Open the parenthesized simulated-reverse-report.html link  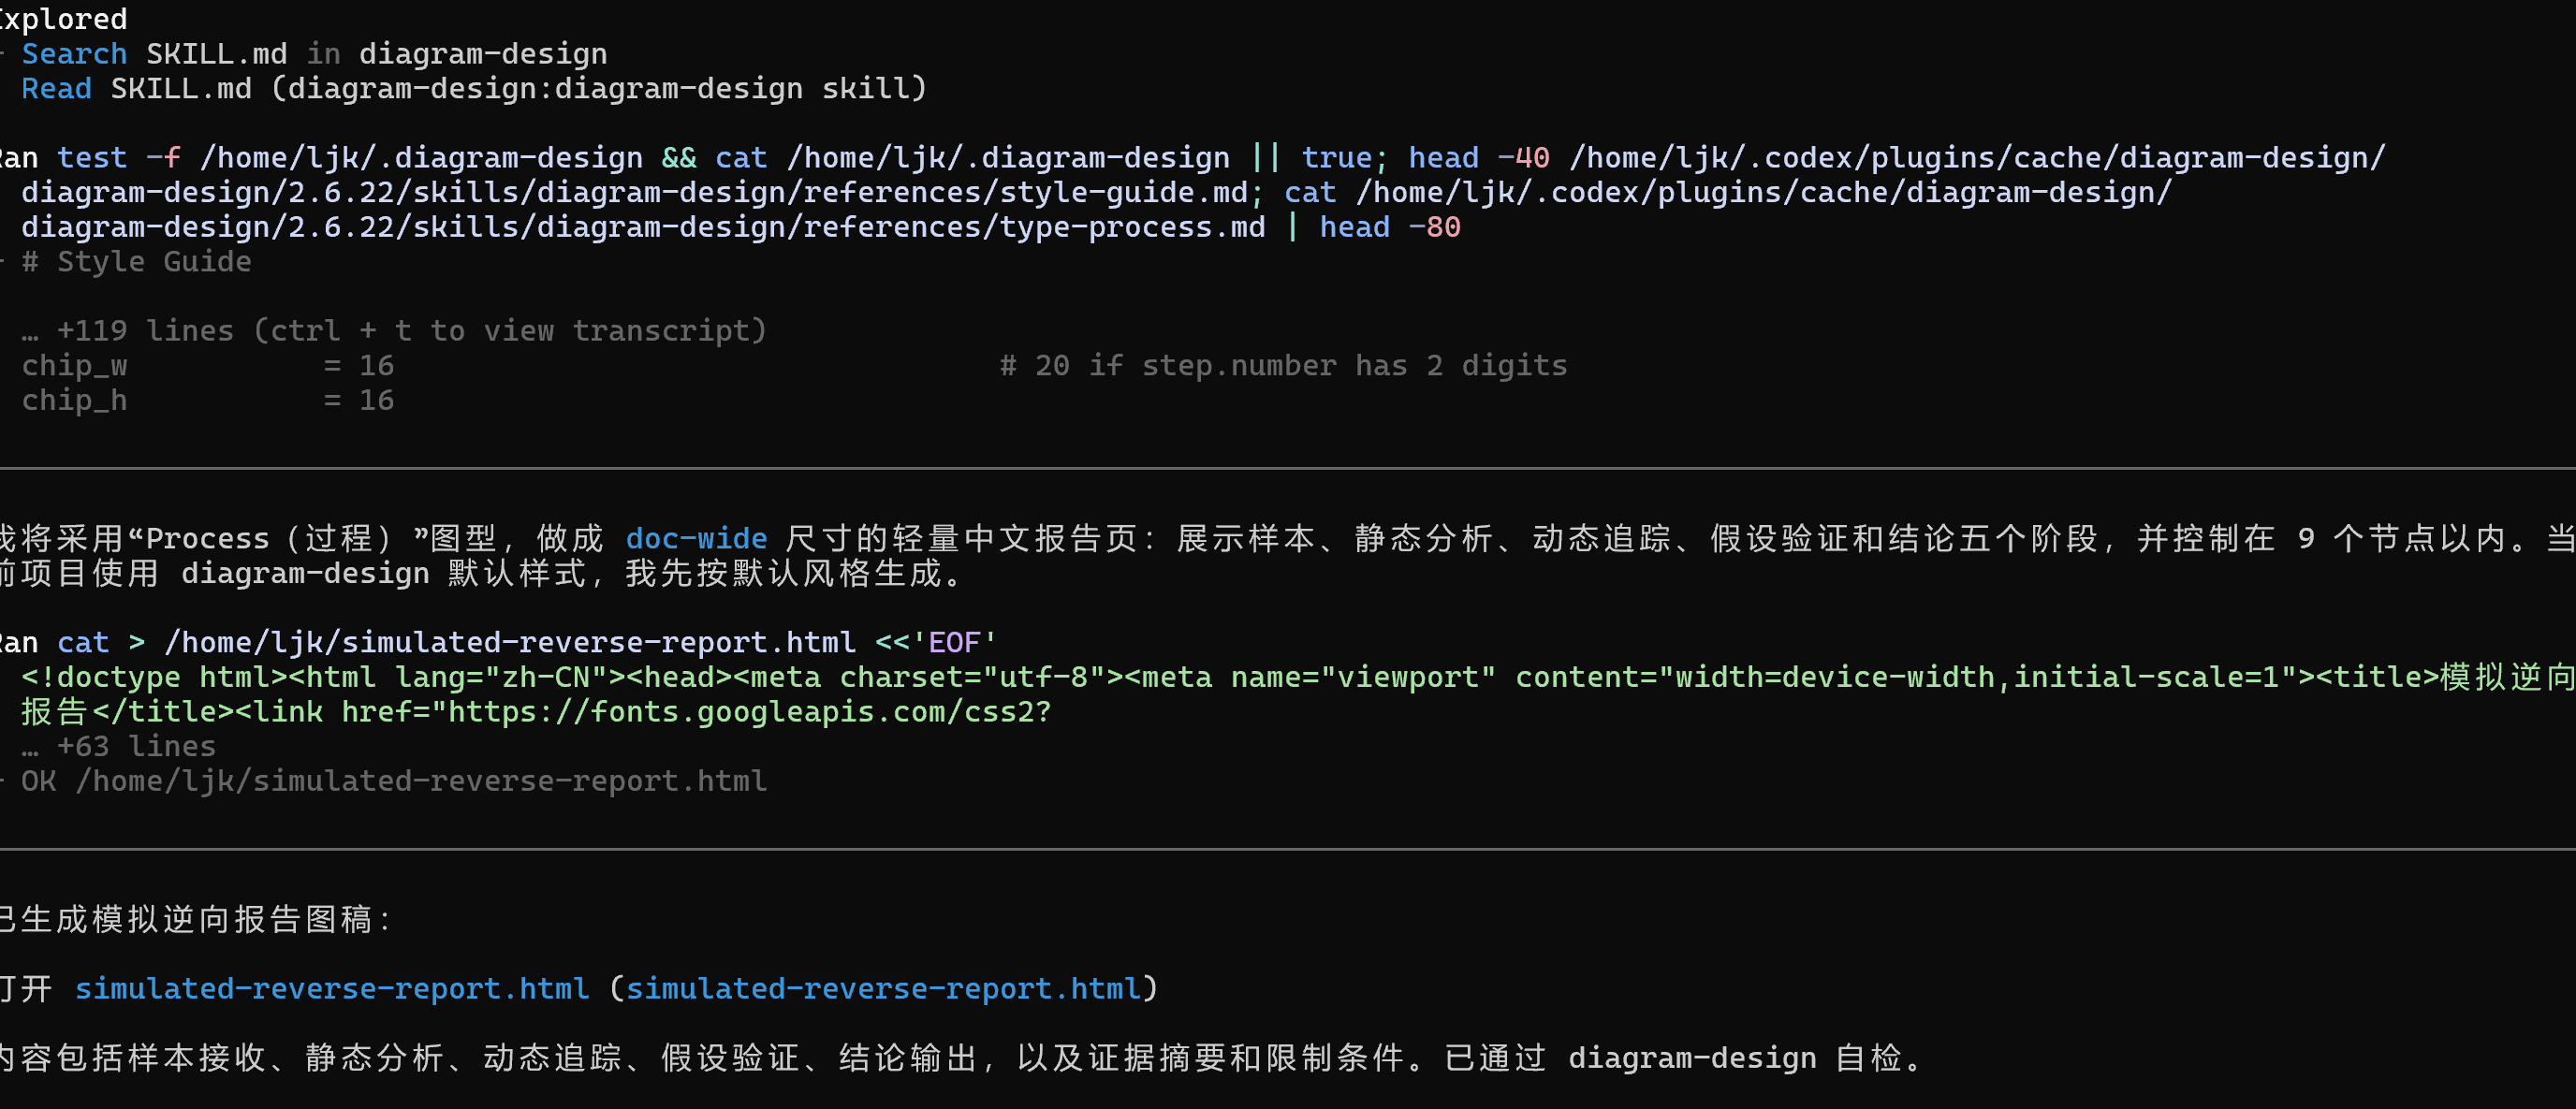(883, 989)
